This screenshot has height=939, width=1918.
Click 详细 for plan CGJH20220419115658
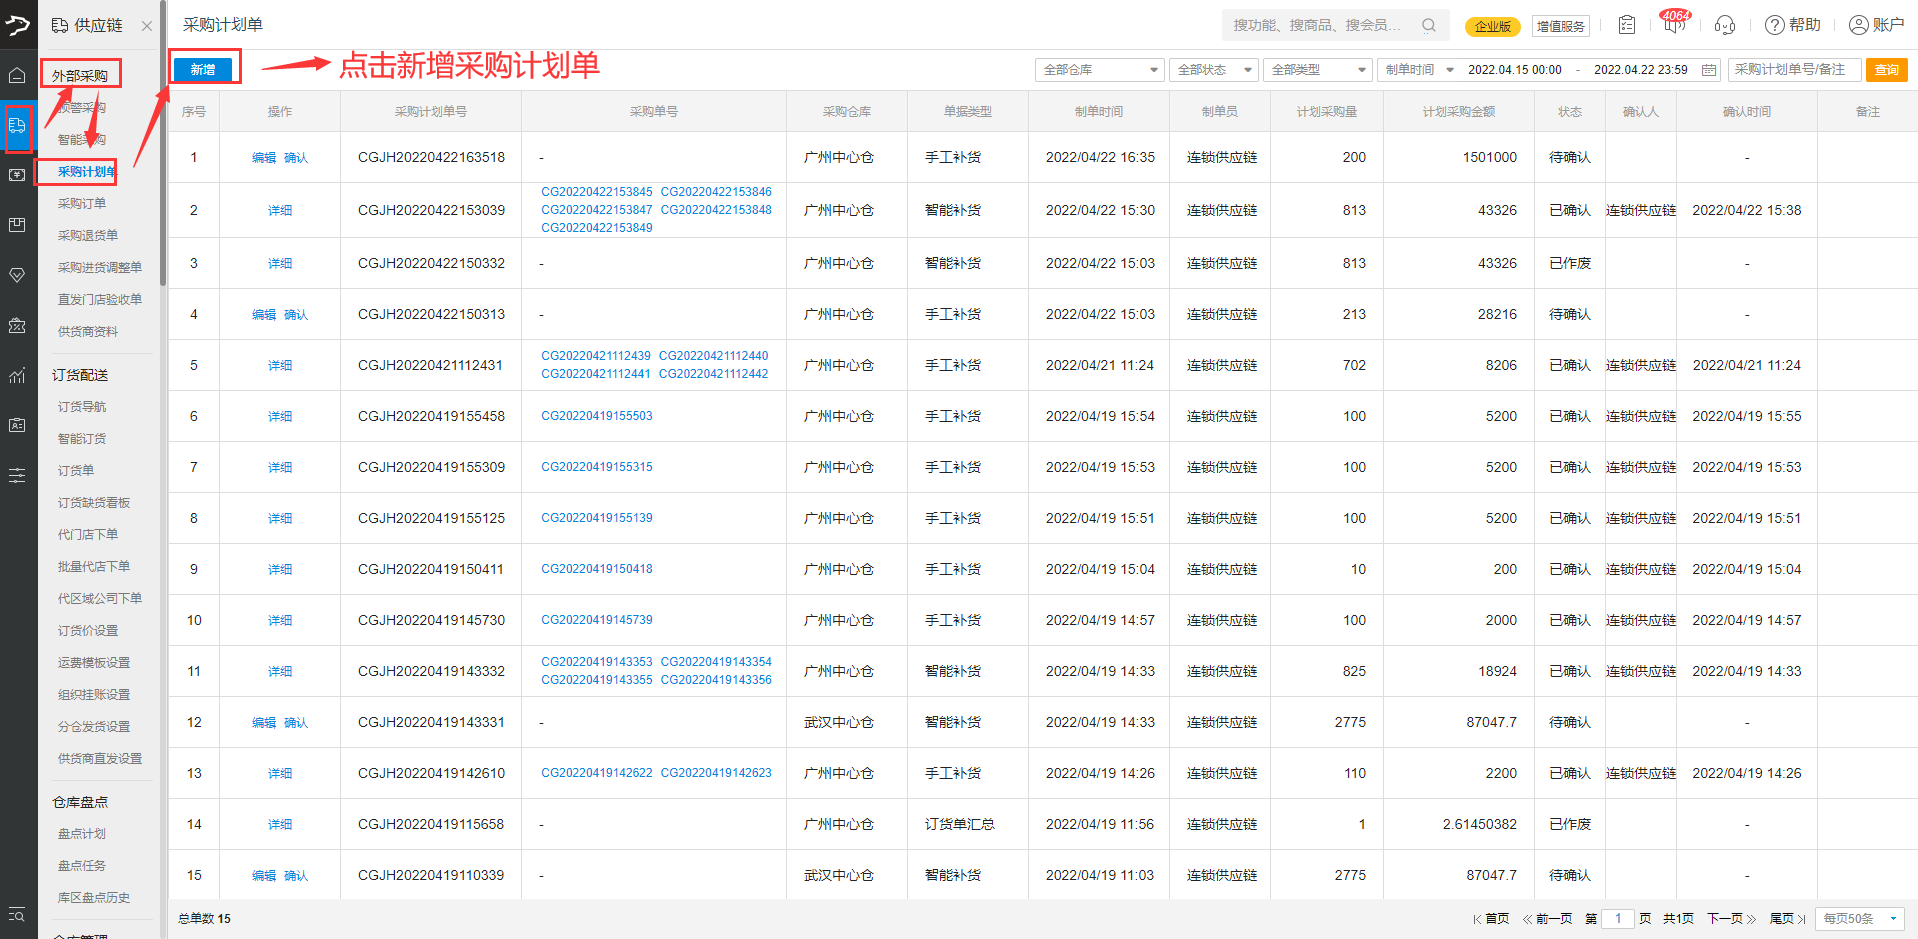[280, 825]
